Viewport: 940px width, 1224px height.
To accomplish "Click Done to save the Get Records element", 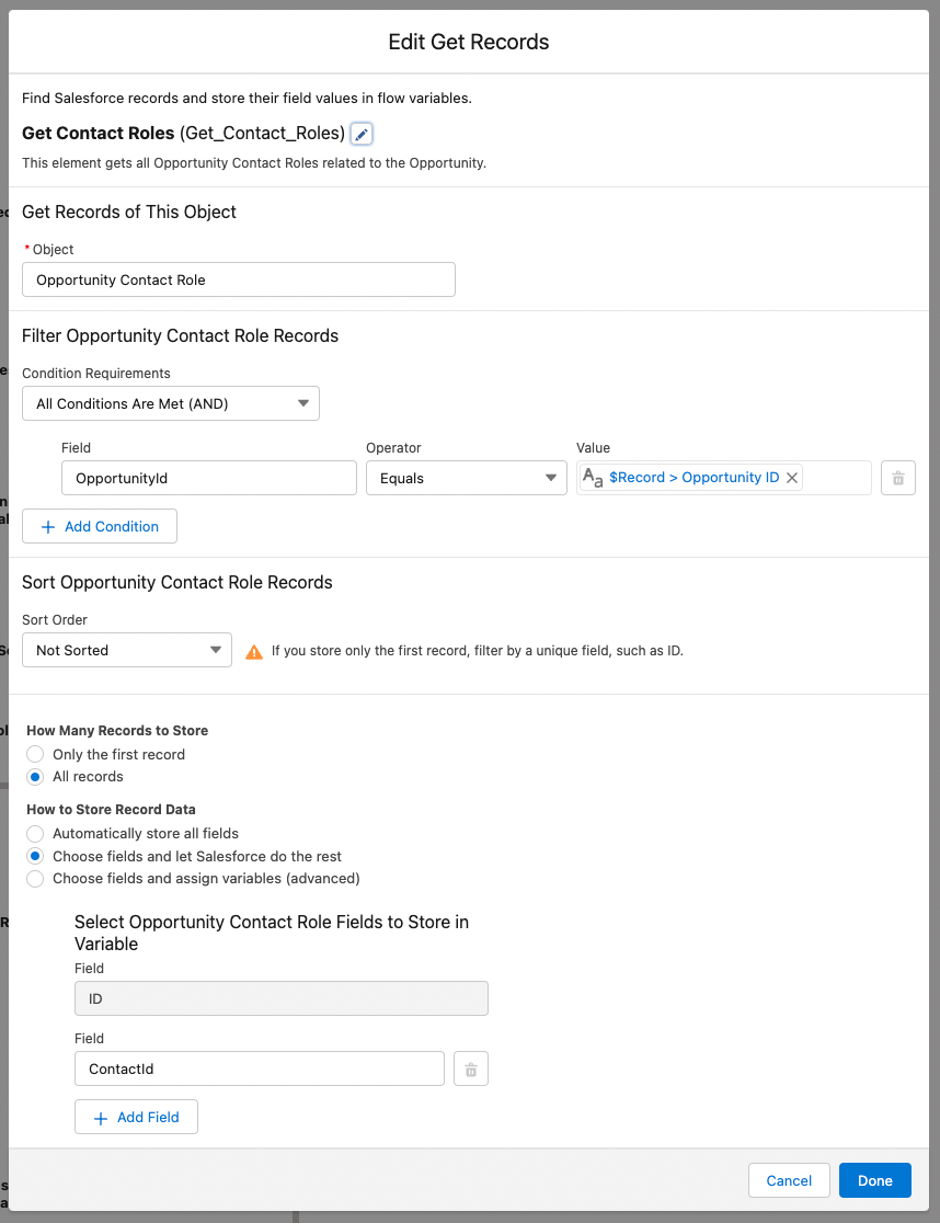I will [875, 1180].
